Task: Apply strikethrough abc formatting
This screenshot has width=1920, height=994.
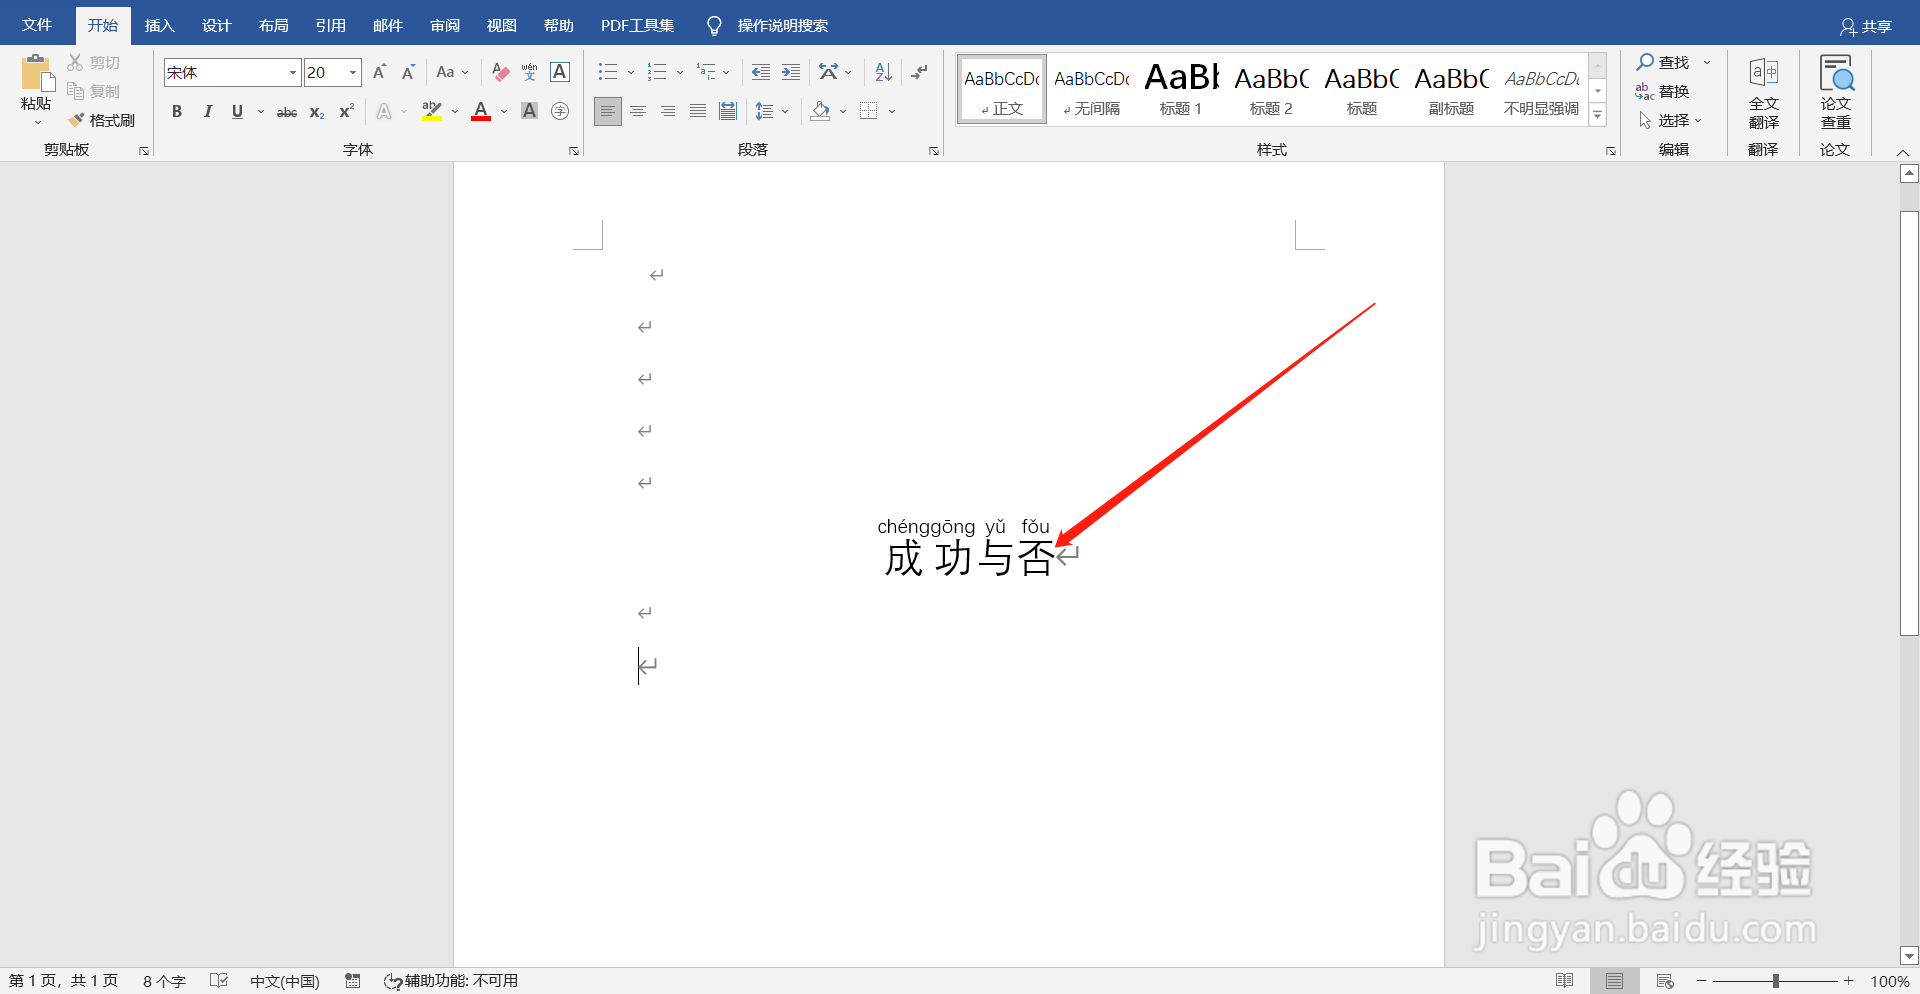Action: (x=287, y=111)
